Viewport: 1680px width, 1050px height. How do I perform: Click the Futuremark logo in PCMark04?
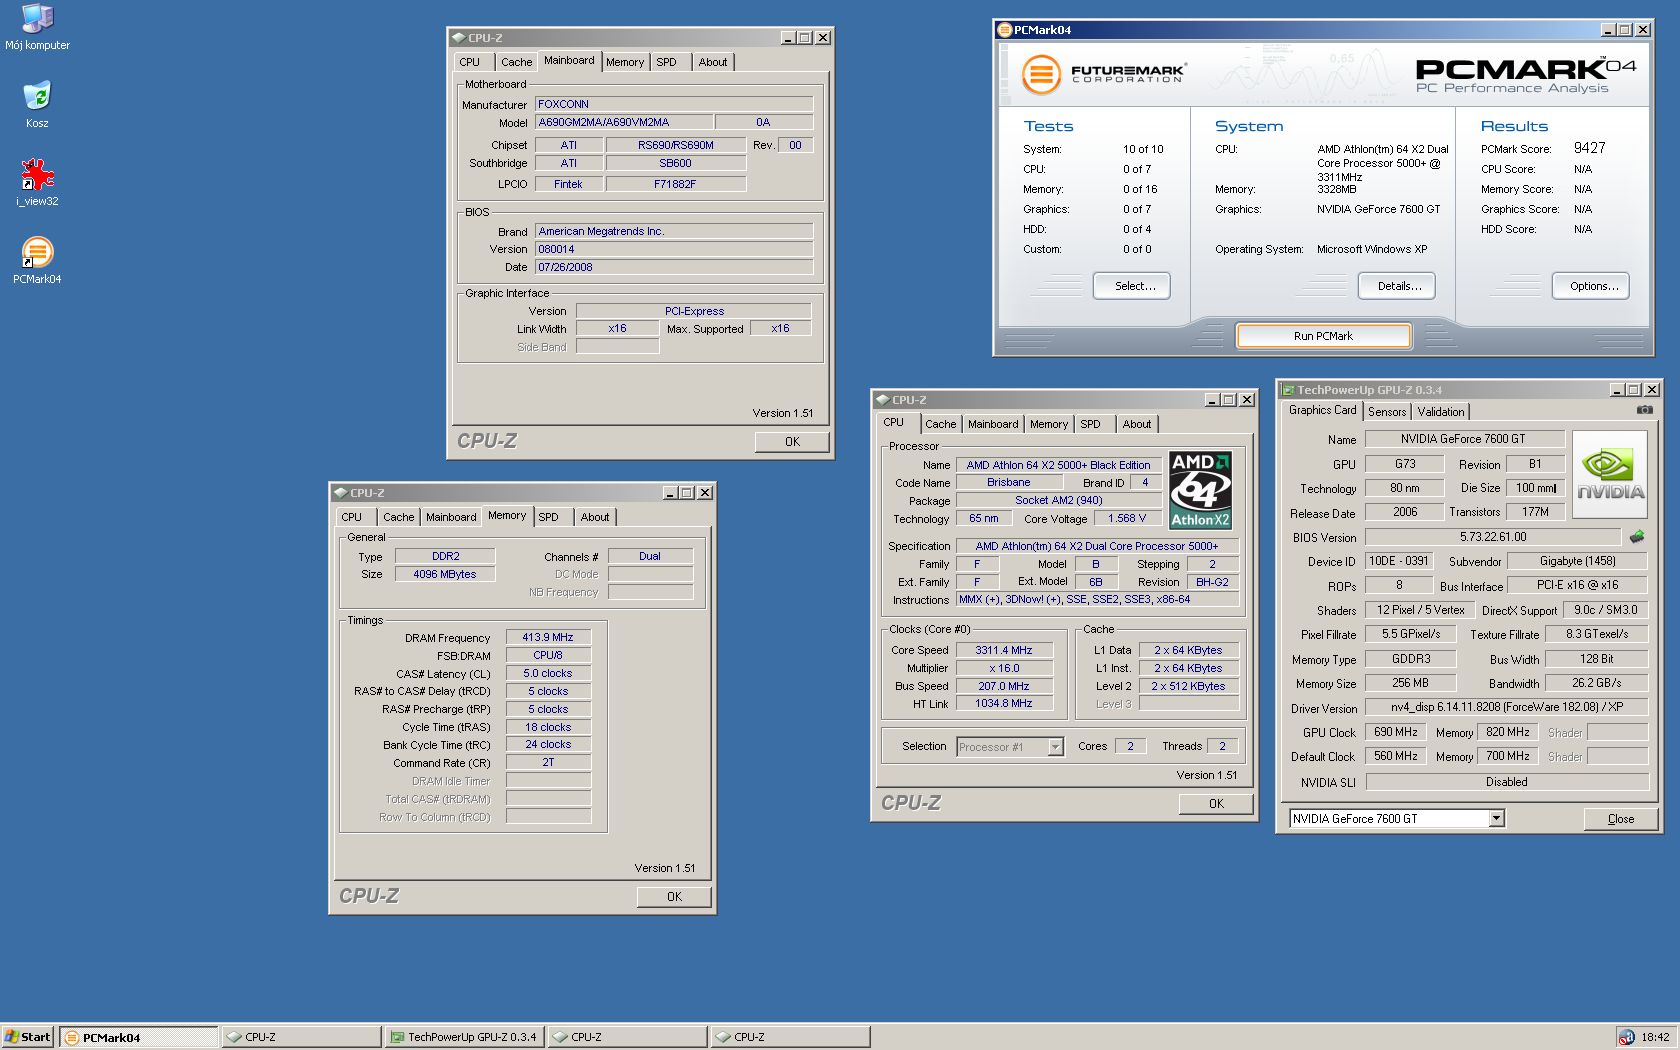click(x=1103, y=73)
